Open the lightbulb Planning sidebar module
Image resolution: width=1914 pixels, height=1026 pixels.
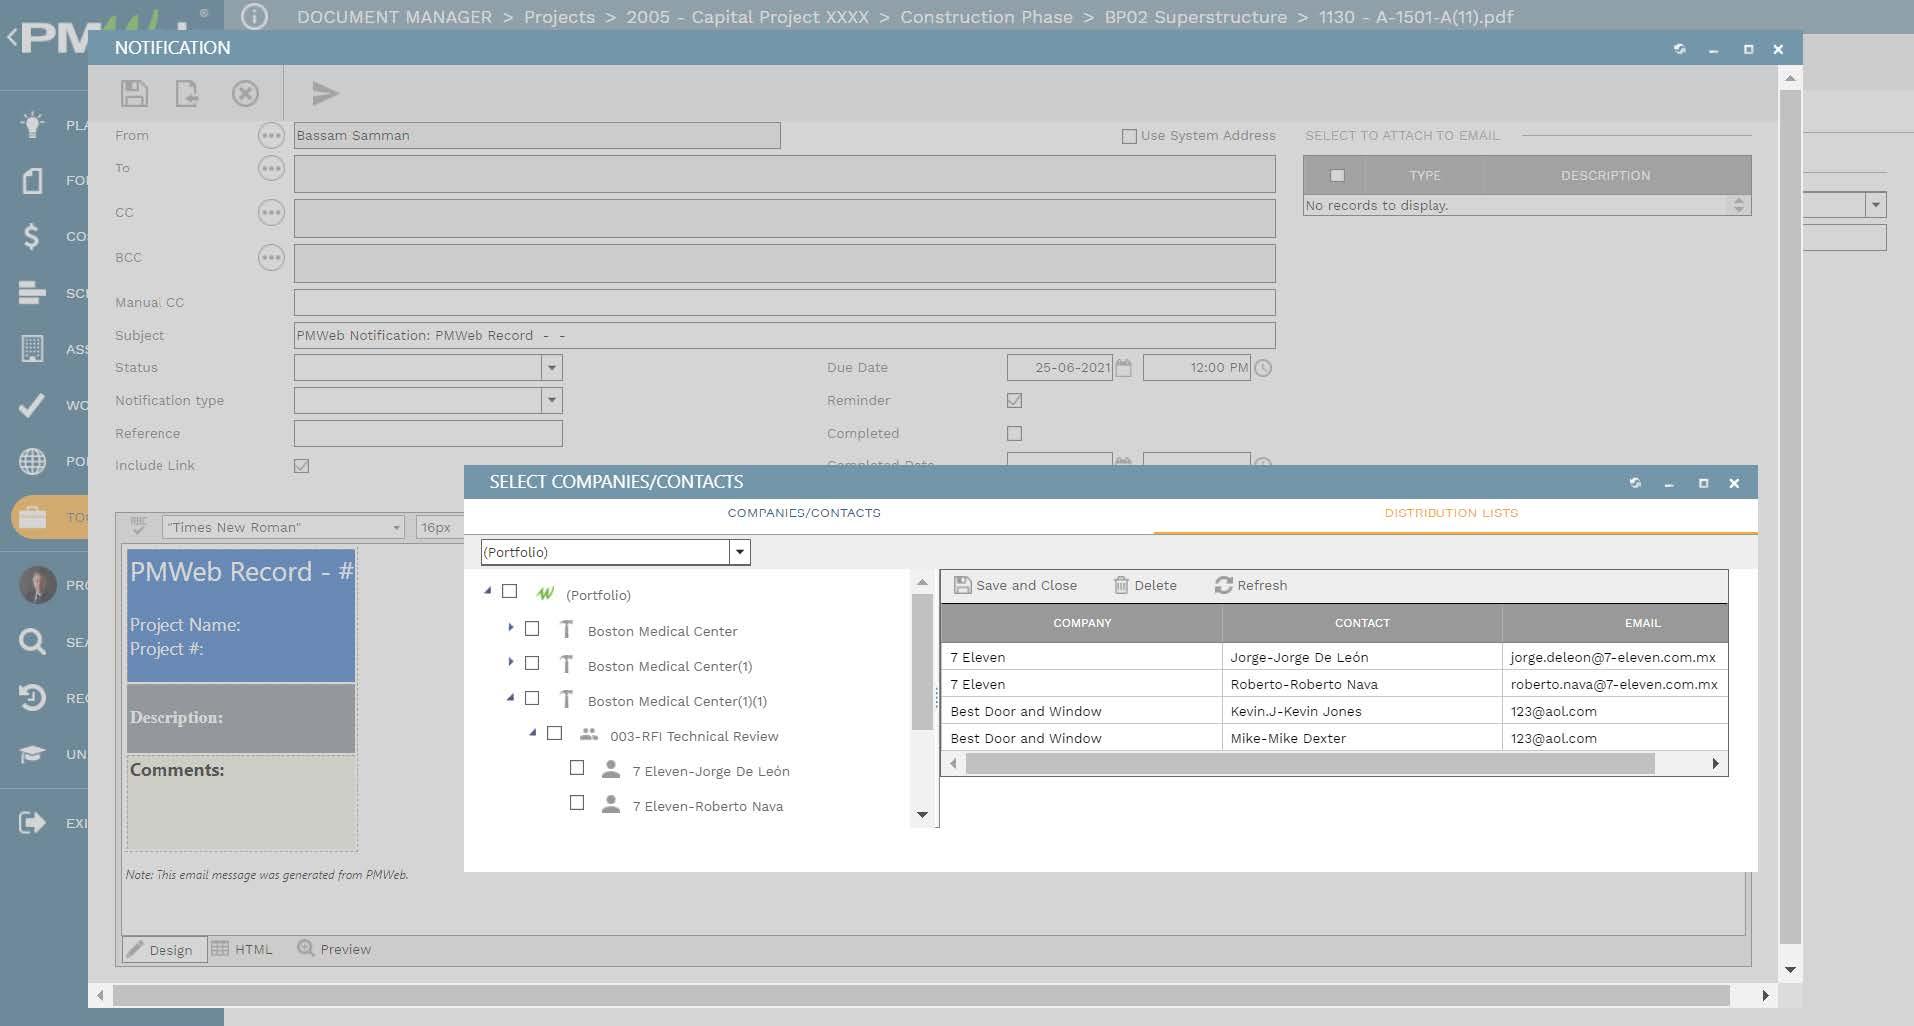32,125
